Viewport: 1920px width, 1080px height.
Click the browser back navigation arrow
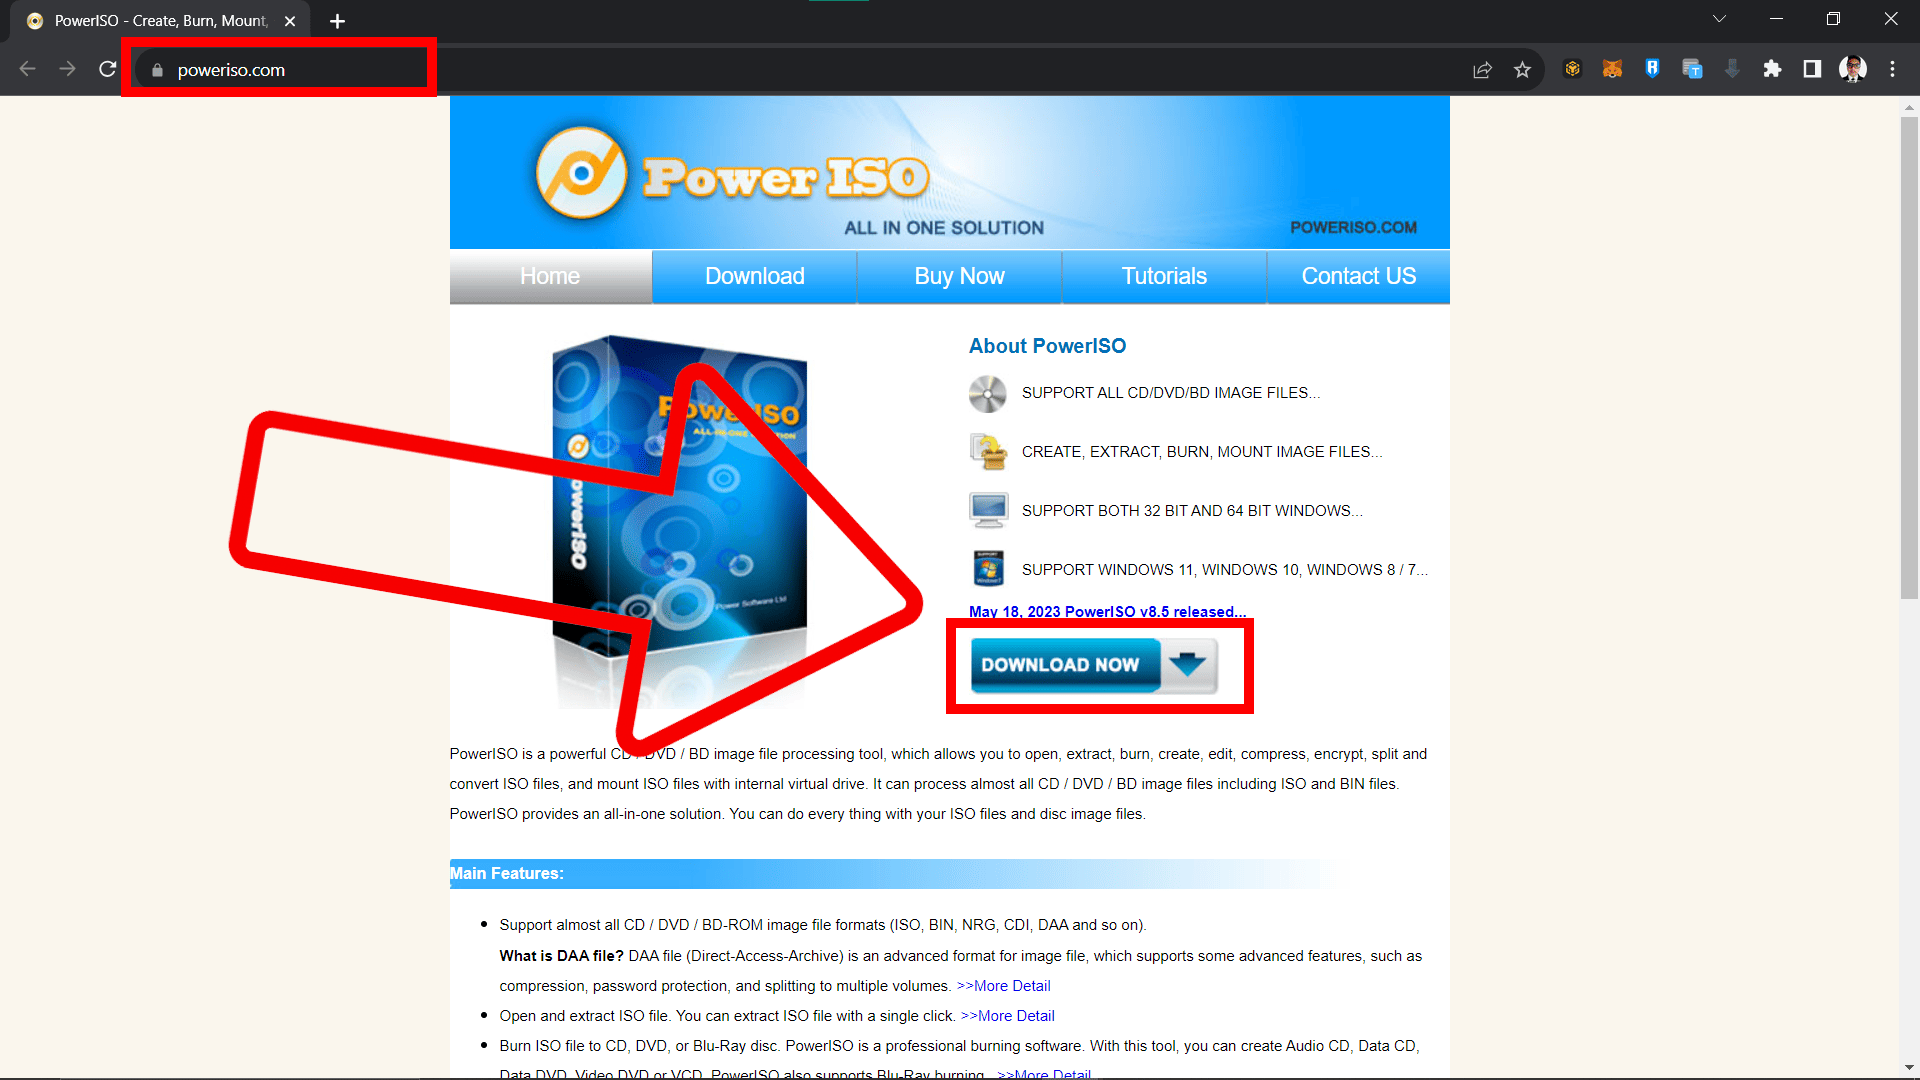(x=28, y=71)
